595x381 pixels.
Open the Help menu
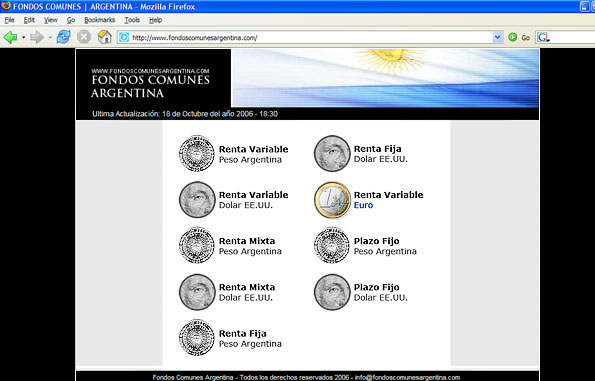click(156, 20)
